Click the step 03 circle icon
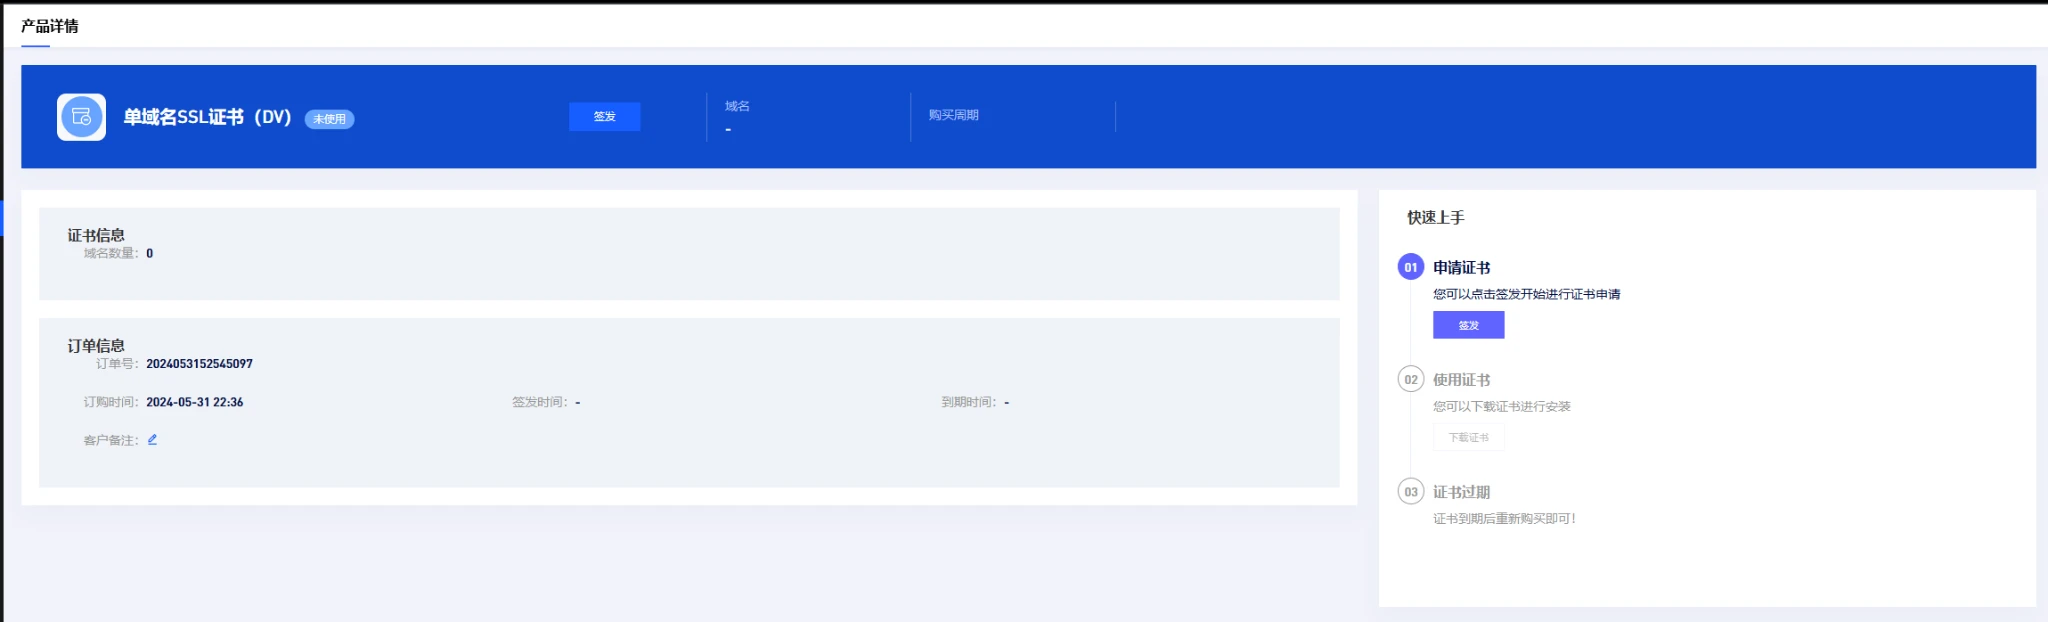Screen dimensions: 2048x622 pyautogui.click(x=1410, y=492)
